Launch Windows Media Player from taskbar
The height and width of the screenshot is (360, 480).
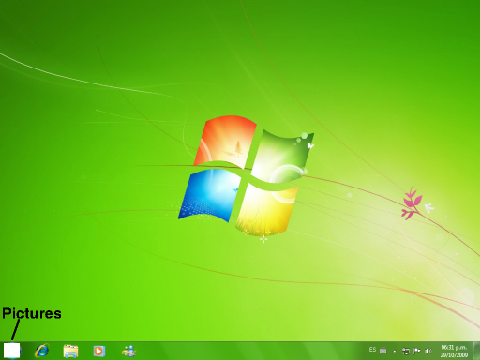(99, 351)
